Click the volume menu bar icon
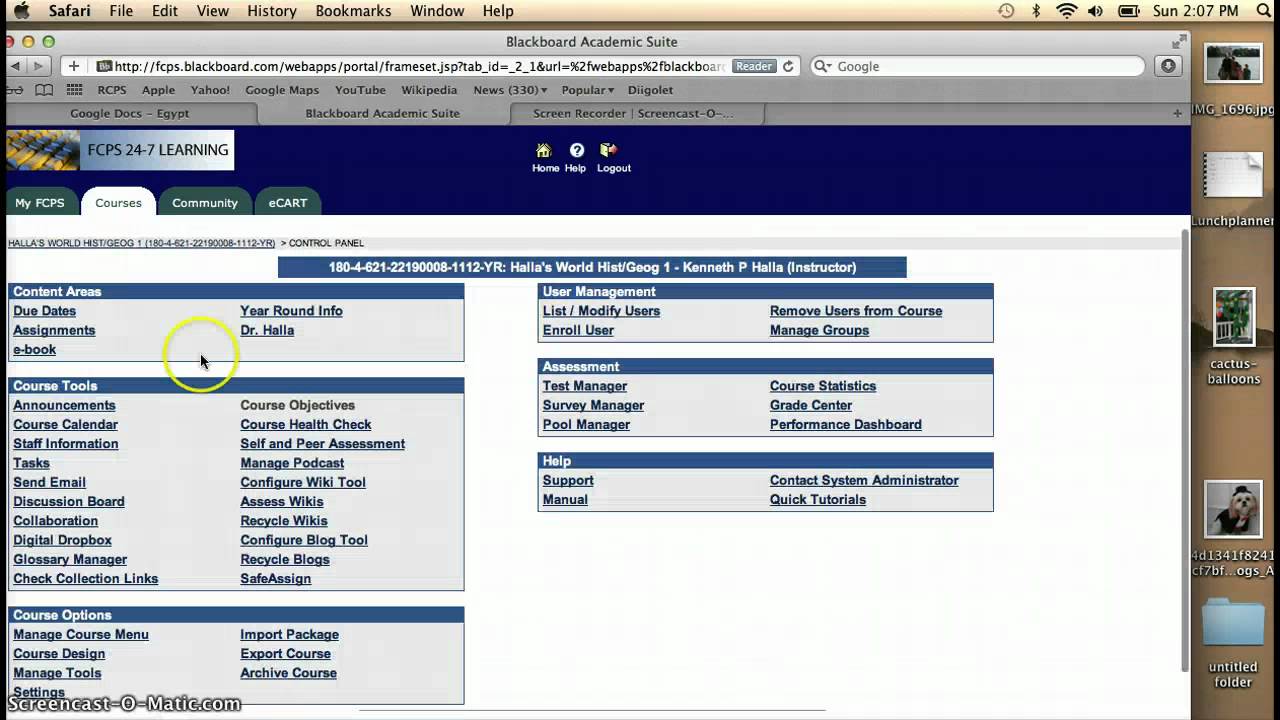The height and width of the screenshot is (720, 1280). 1096,11
